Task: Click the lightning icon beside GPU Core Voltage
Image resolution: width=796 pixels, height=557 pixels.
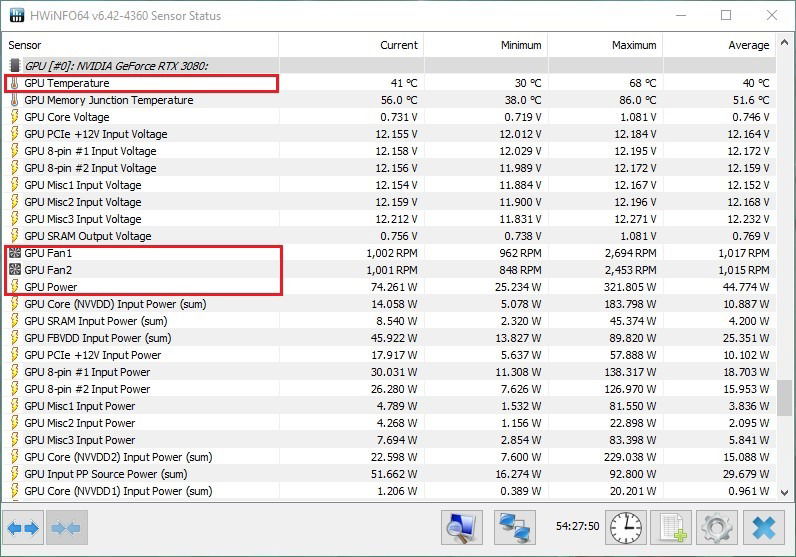Action: point(15,117)
